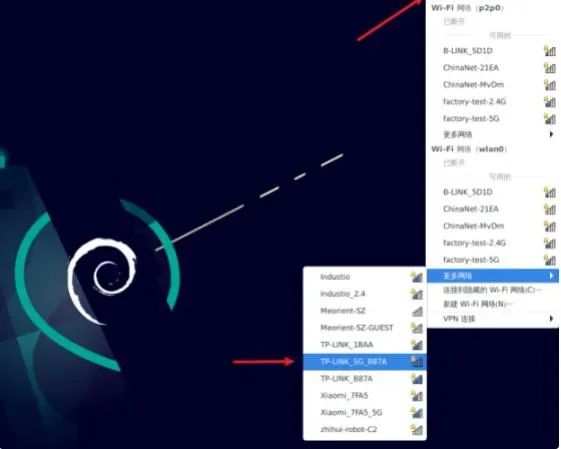Click signal icon for p2p0 B-LINK_5D1D

(x=550, y=51)
